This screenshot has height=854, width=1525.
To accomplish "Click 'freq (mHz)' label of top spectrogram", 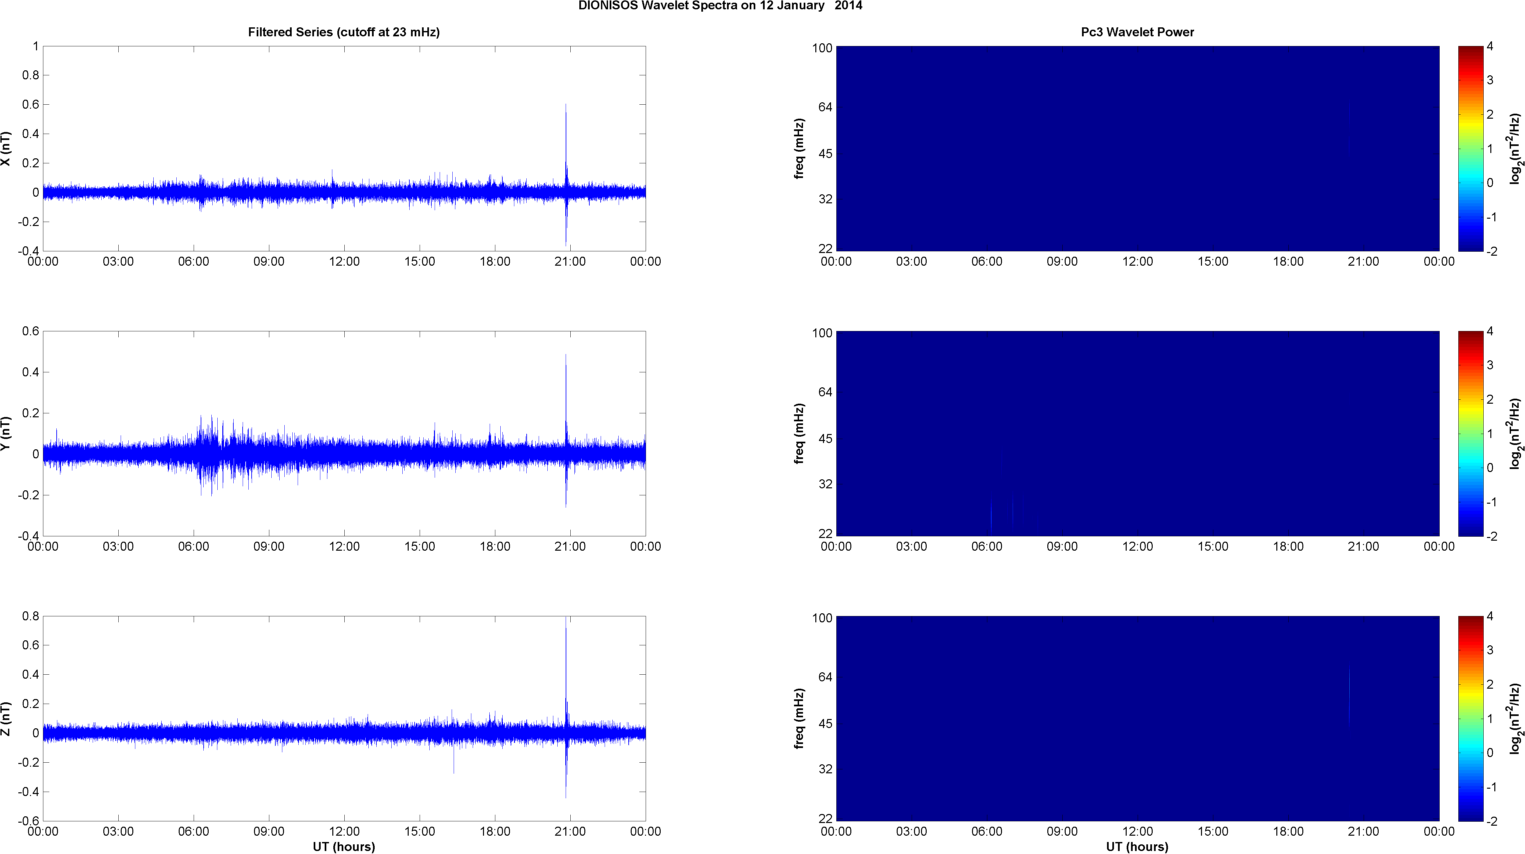I will tap(800, 149).
